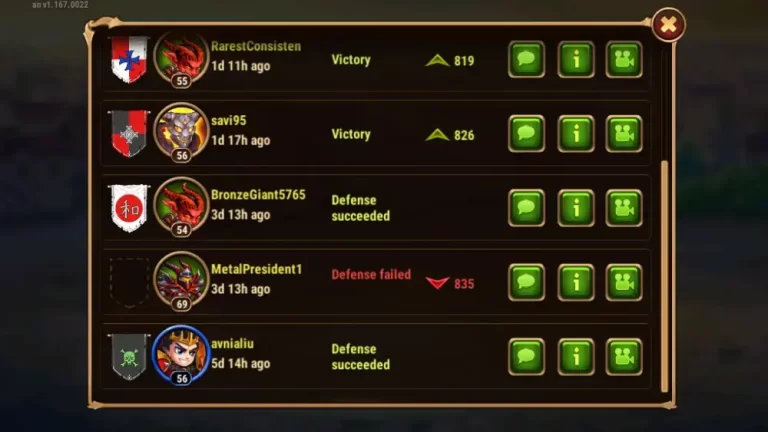Viewport: 768px width, 432px height.
Task: Watch replay of avnialiu defense
Action: [624, 357]
